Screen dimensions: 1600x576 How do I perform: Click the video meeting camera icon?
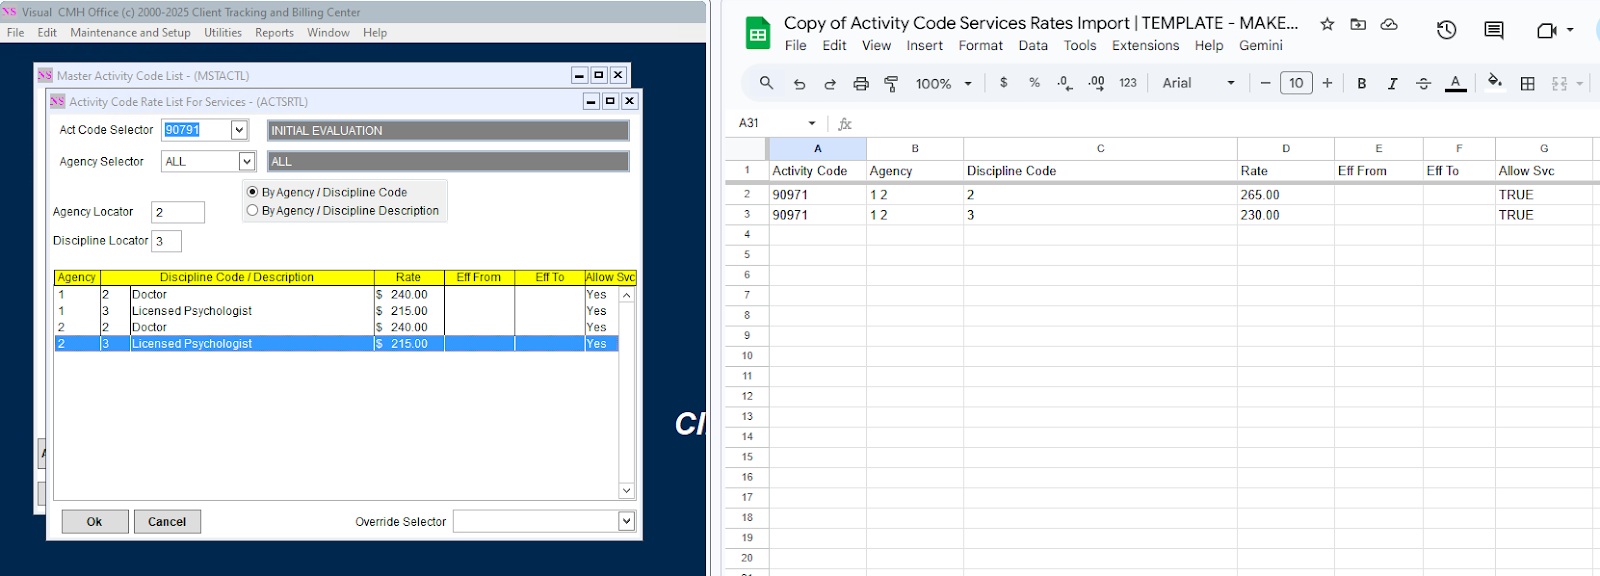pos(1546,30)
